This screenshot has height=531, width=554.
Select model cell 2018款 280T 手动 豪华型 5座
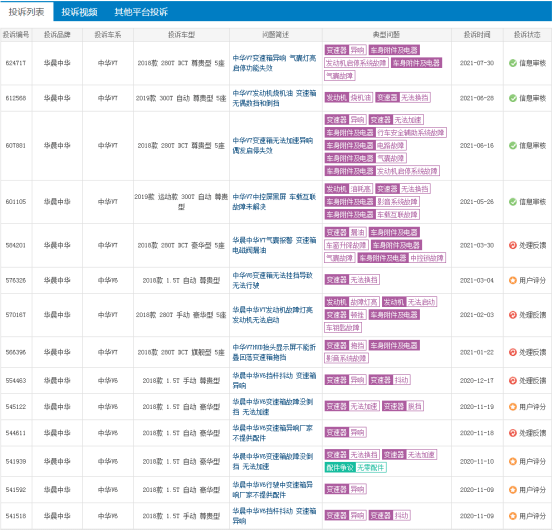pyautogui.click(x=181, y=314)
